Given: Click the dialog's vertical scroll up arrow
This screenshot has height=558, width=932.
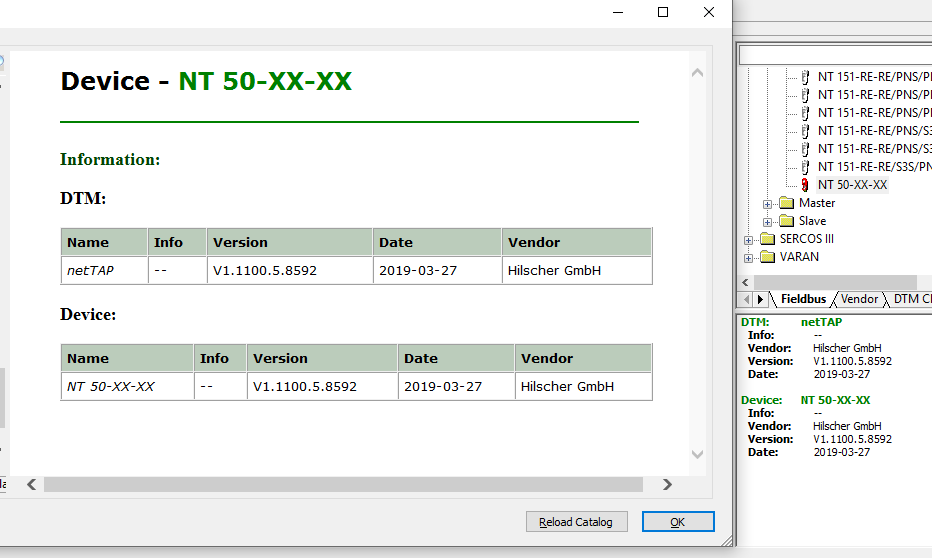Looking at the screenshot, I should tap(698, 73).
